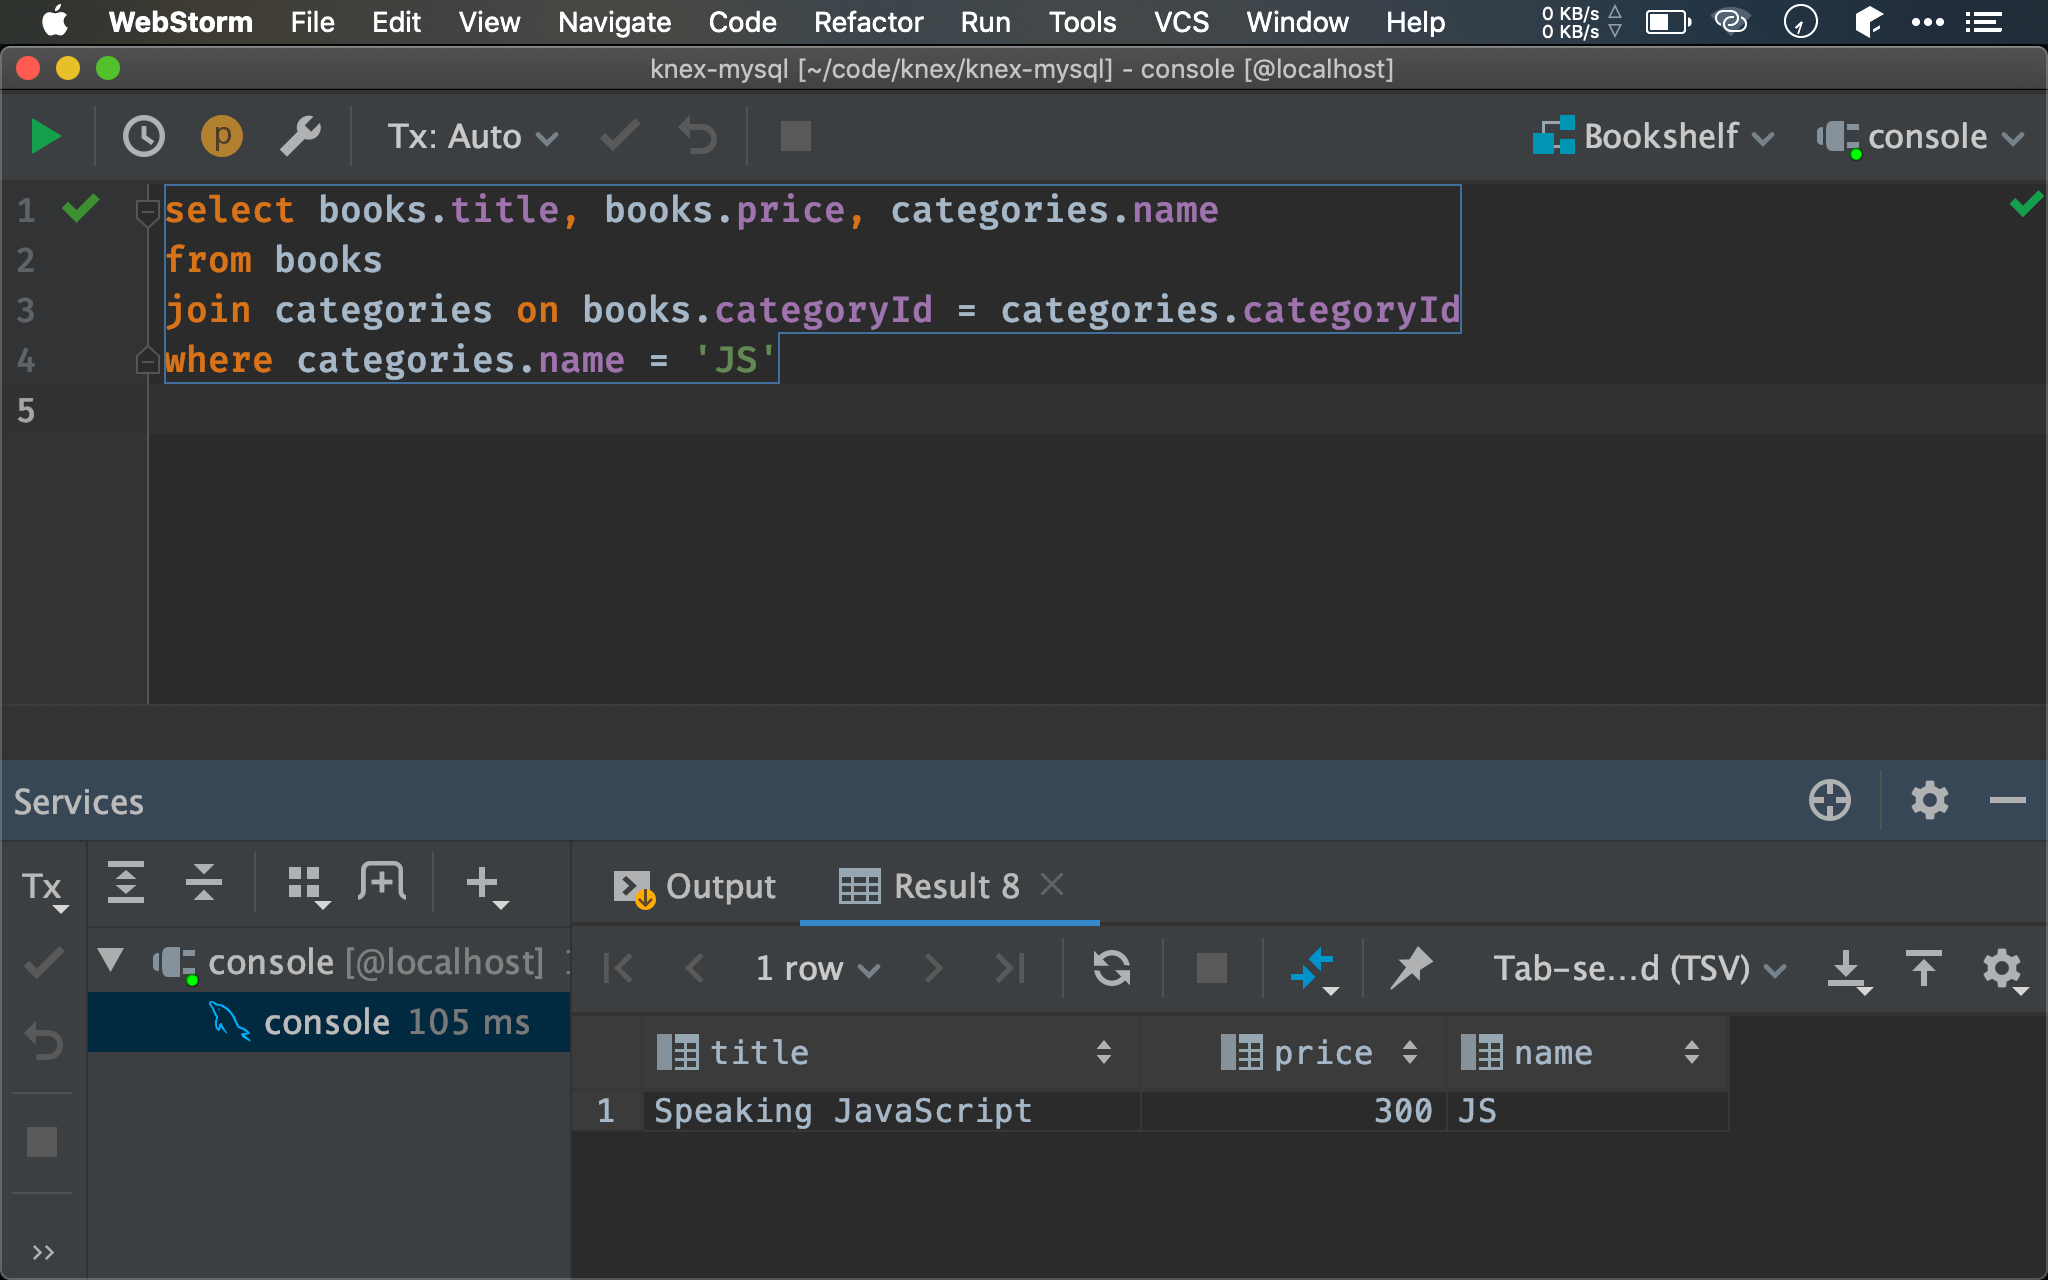2048x1280 pixels.
Task: Click Services sidebar rollback arrow
Action: pyautogui.click(x=43, y=1041)
